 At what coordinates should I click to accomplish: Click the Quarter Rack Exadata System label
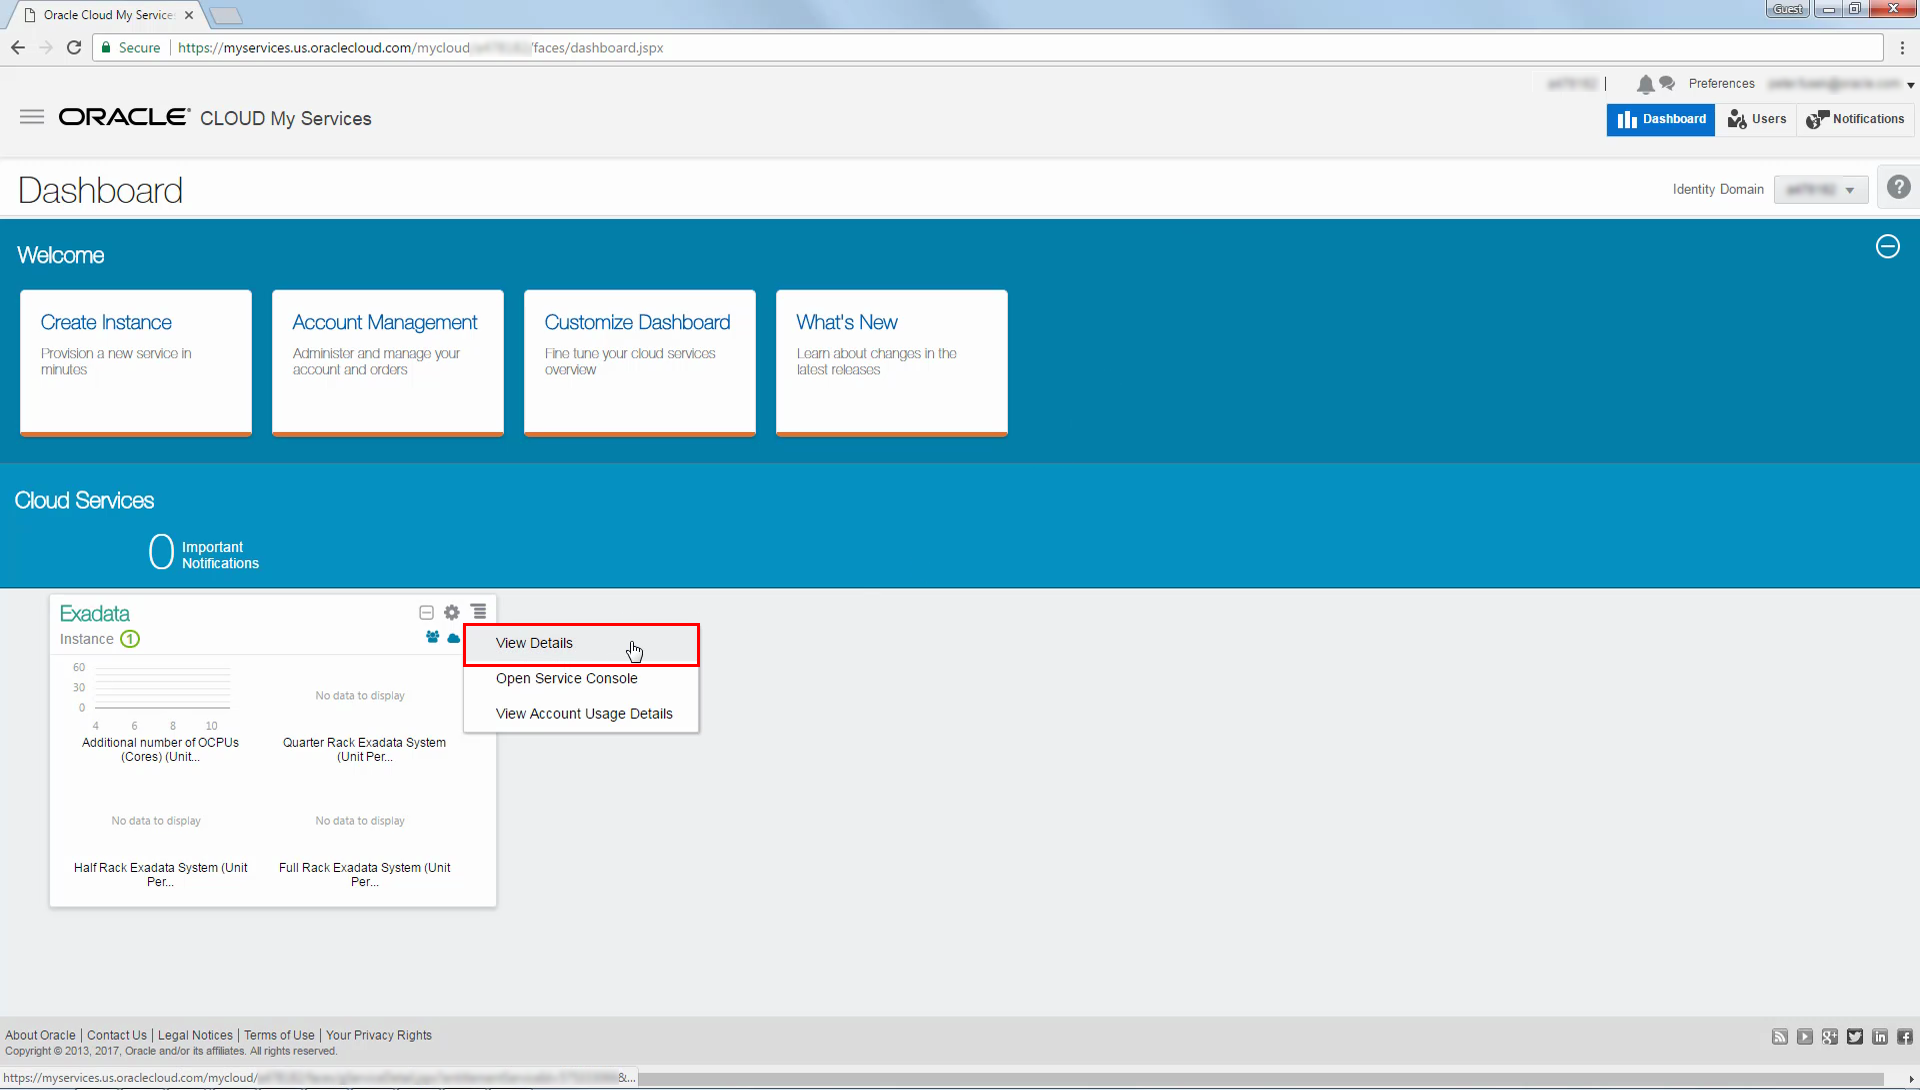click(364, 749)
